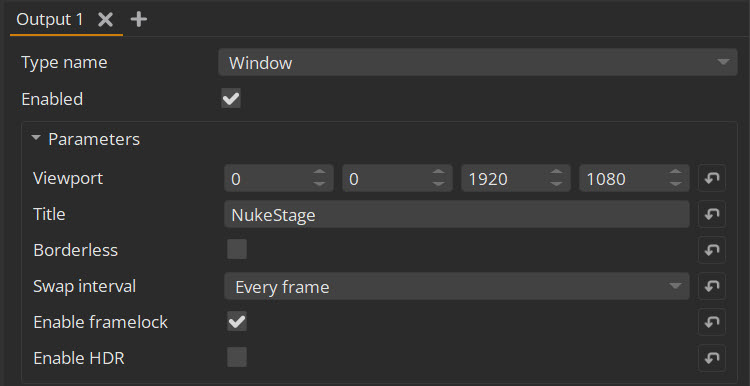Revert the Enable framelock setting

tap(712, 322)
